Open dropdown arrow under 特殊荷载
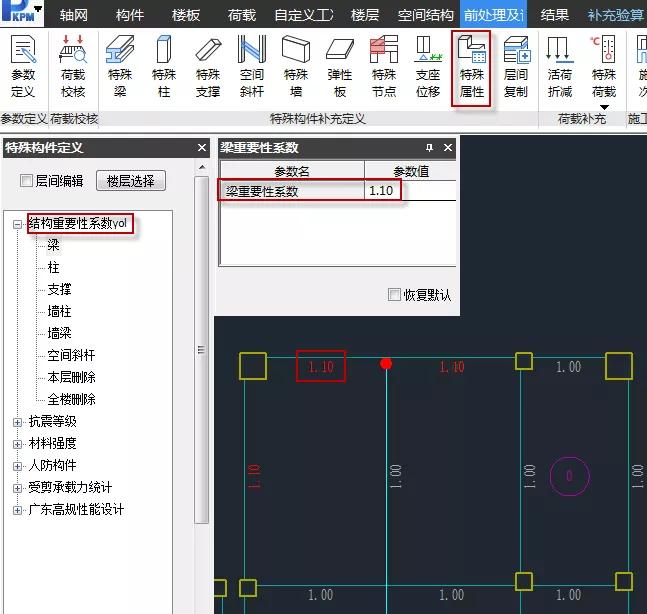The width and height of the screenshot is (647, 614). 604,107
